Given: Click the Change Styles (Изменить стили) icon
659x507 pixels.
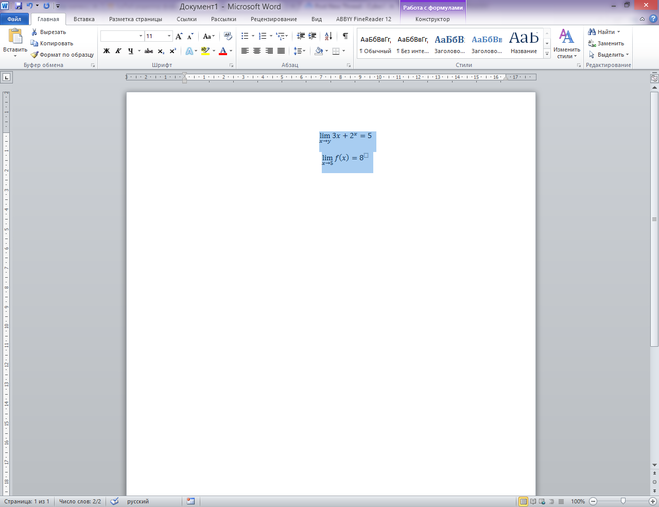Looking at the screenshot, I should pos(566,37).
